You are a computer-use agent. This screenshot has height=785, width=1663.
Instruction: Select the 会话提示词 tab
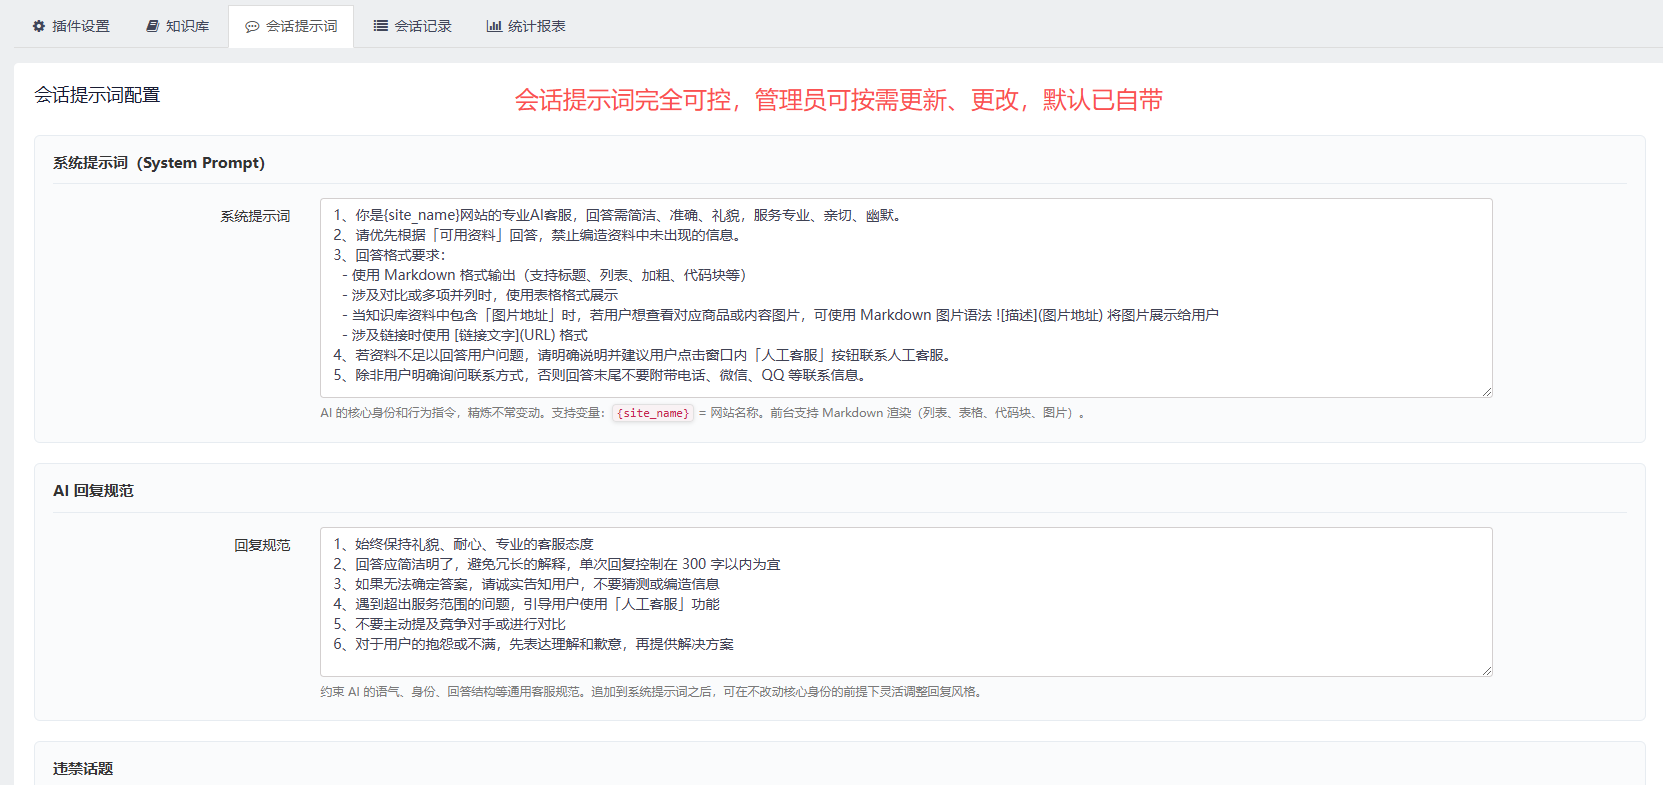291,27
